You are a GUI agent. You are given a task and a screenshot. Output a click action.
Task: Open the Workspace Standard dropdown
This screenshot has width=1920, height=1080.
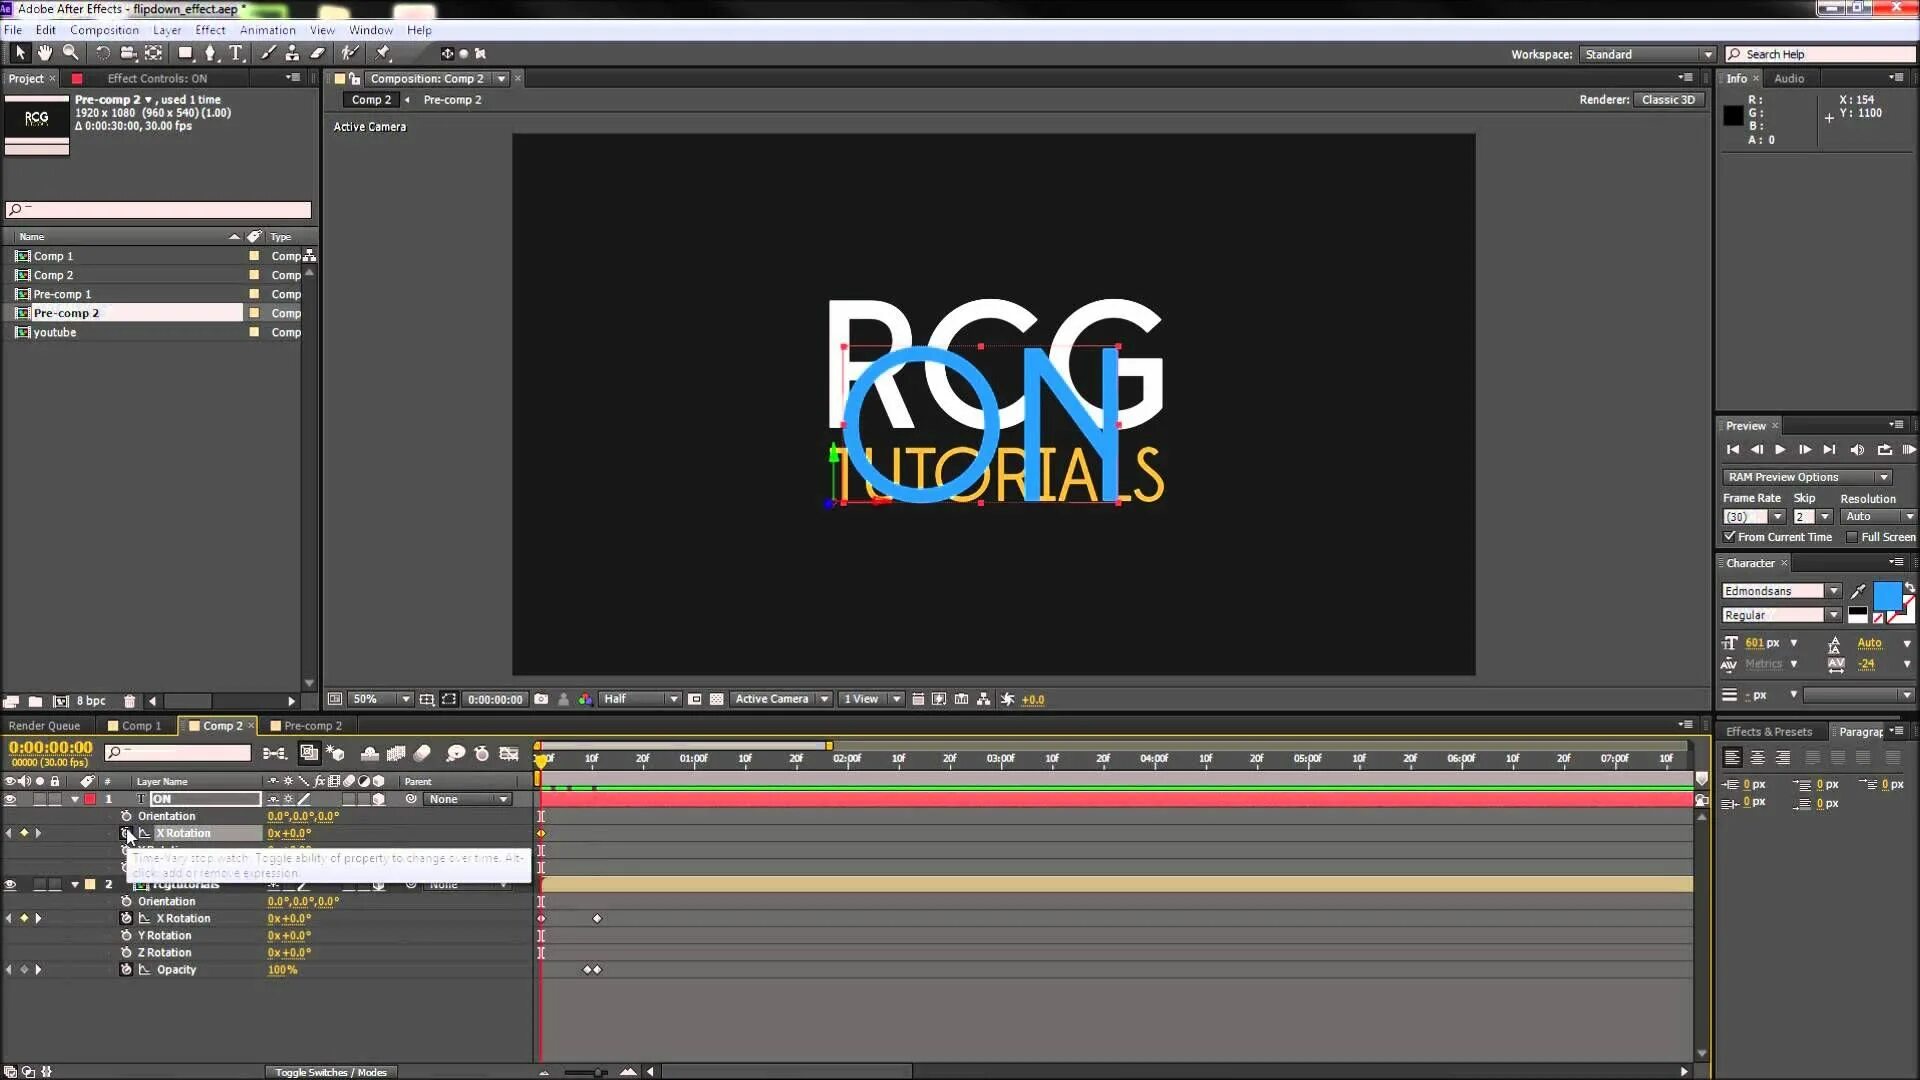tap(1648, 54)
